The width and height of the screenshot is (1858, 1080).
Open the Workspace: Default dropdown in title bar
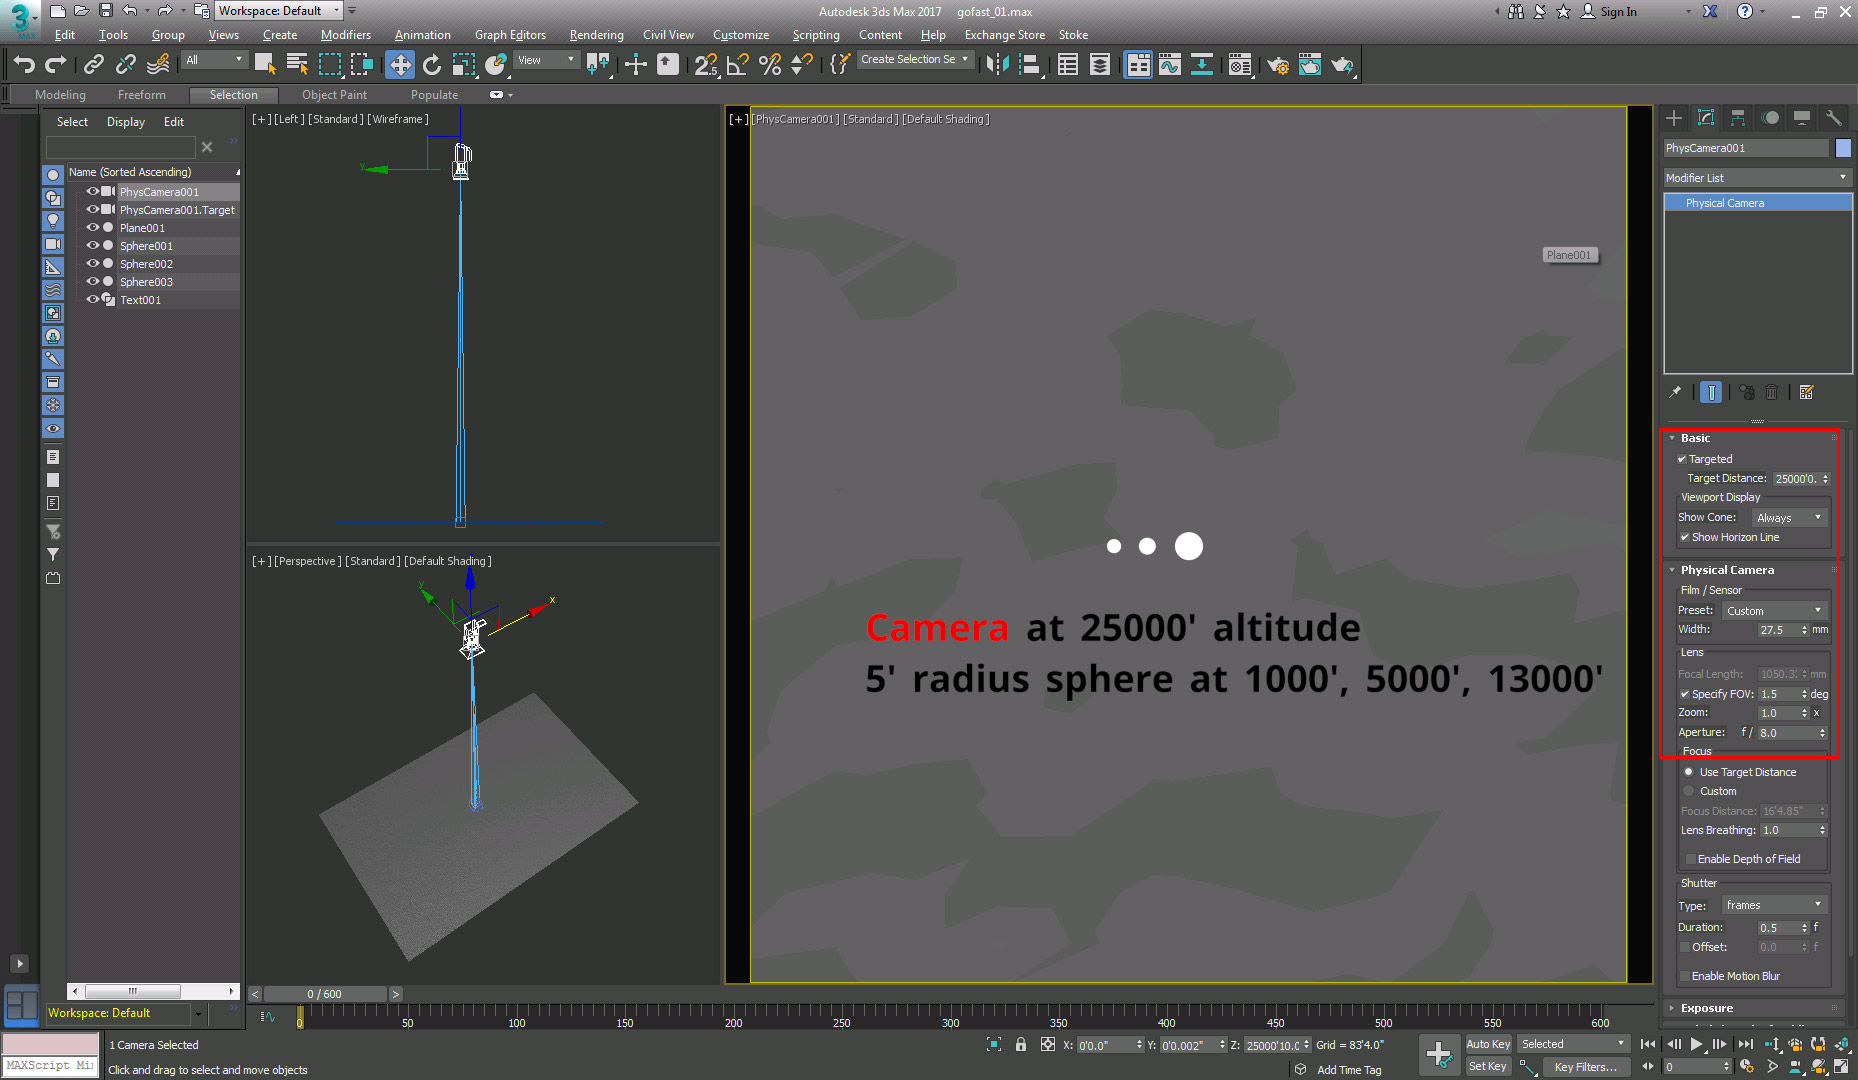279,11
